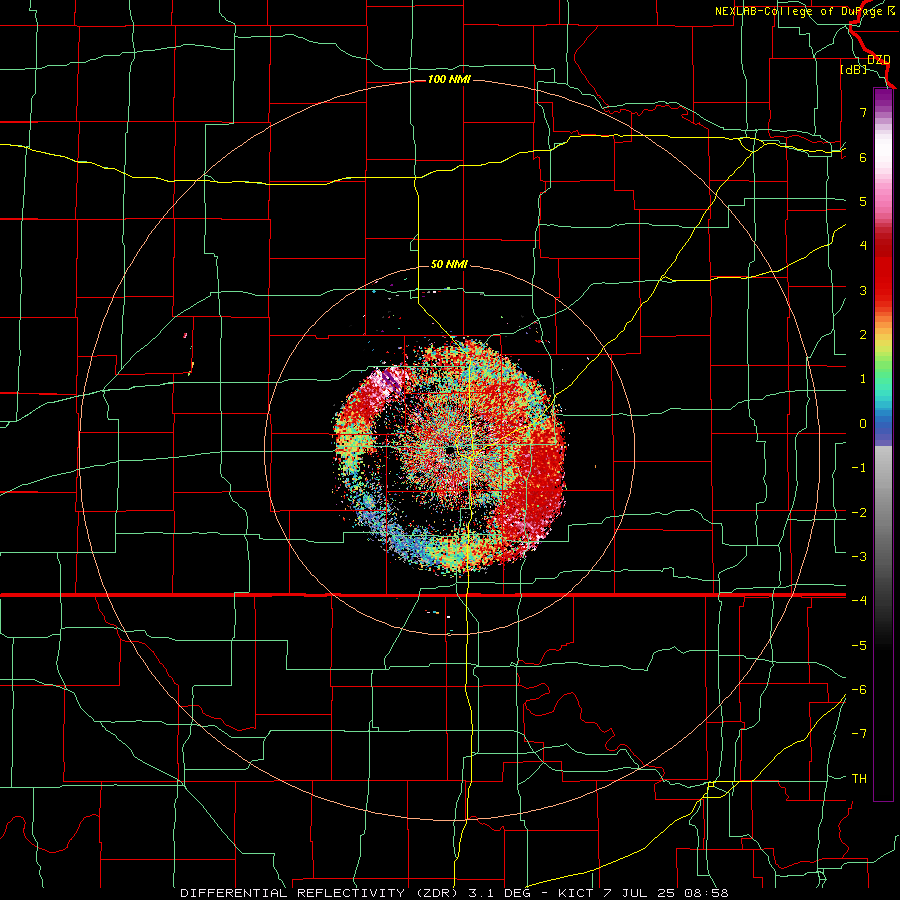Click the 5 value on color scale
900x900 pixels.
pos(863,201)
